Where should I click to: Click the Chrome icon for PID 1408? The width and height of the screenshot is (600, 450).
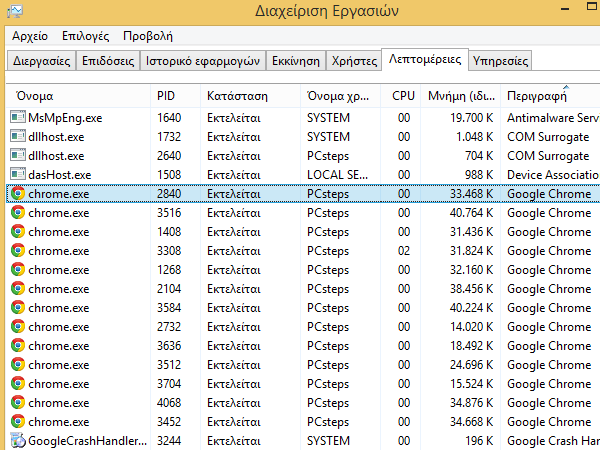click(x=18, y=232)
